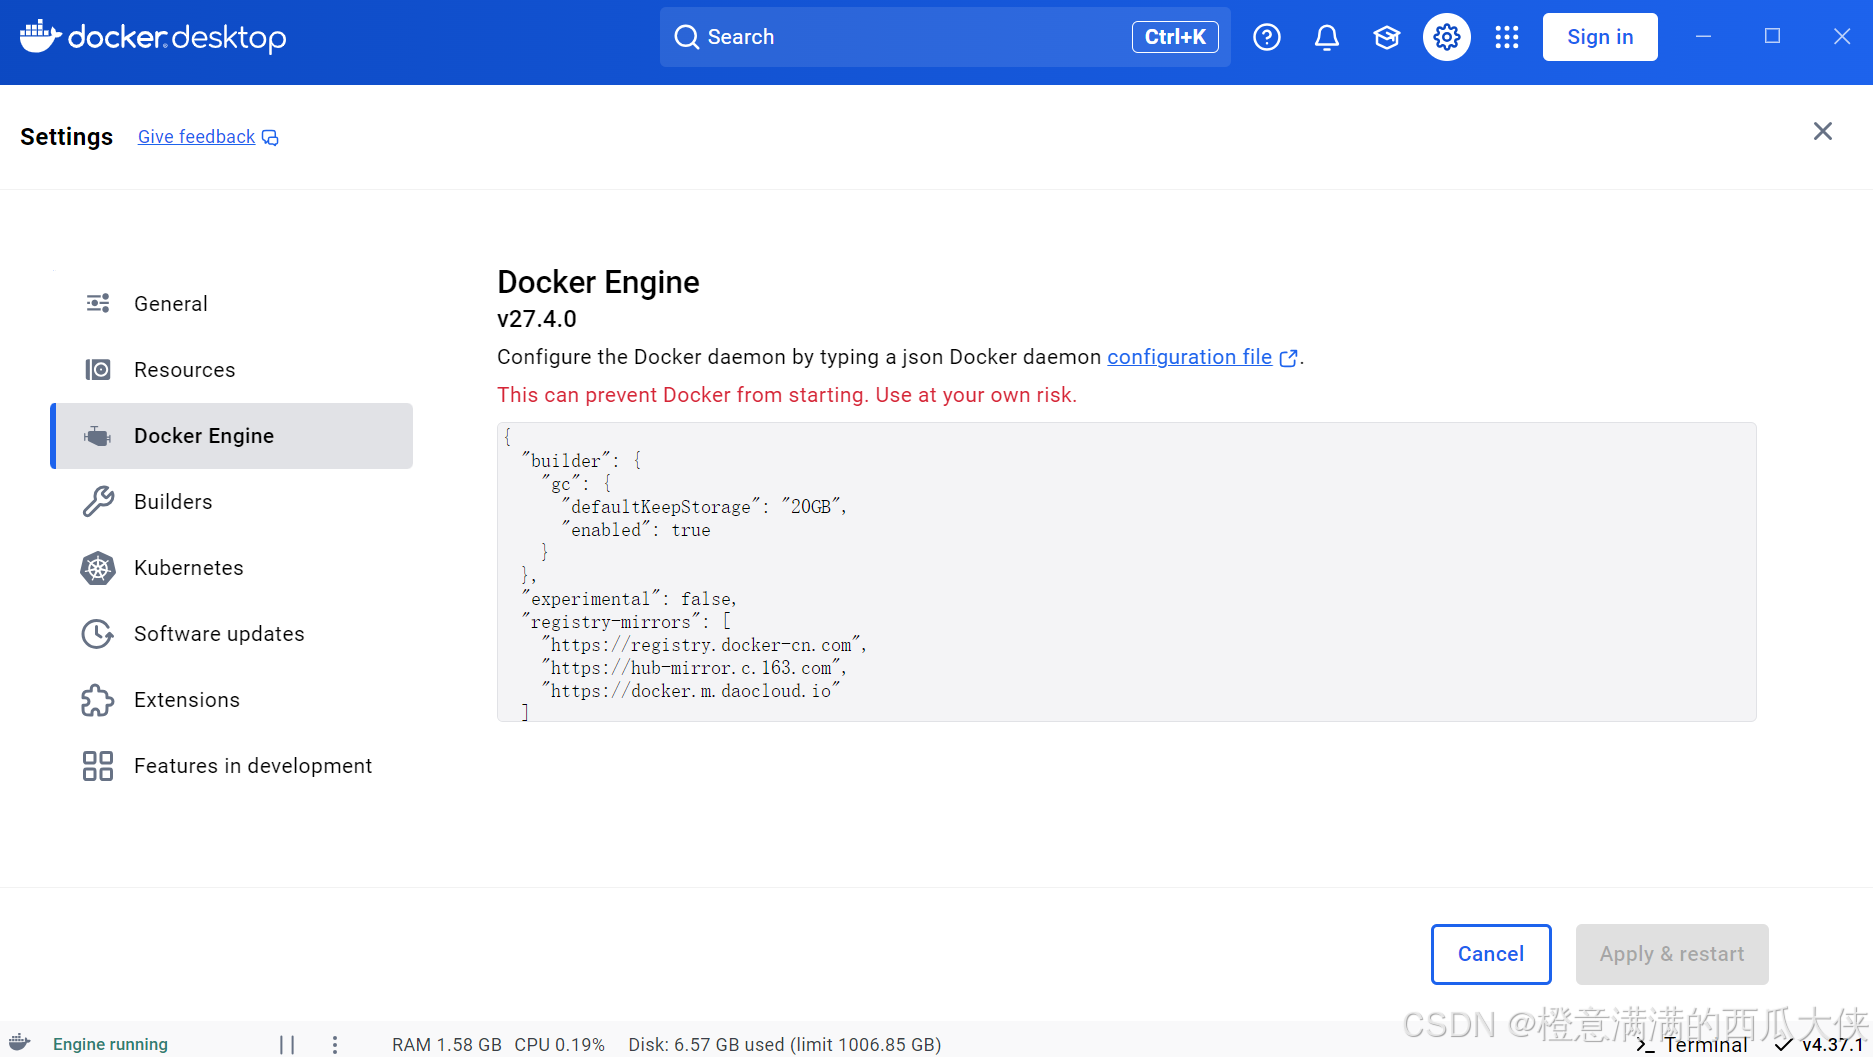Open the configuration file link
The width and height of the screenshot is (1873, 1057).
1190,357
